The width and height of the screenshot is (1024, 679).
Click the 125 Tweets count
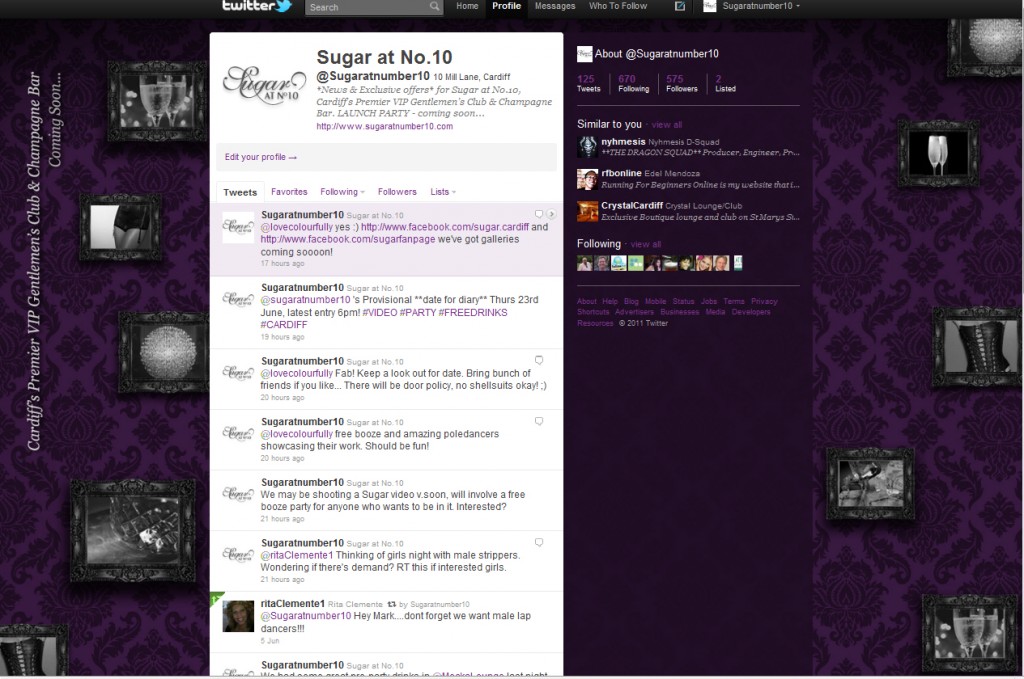[588, 83]
